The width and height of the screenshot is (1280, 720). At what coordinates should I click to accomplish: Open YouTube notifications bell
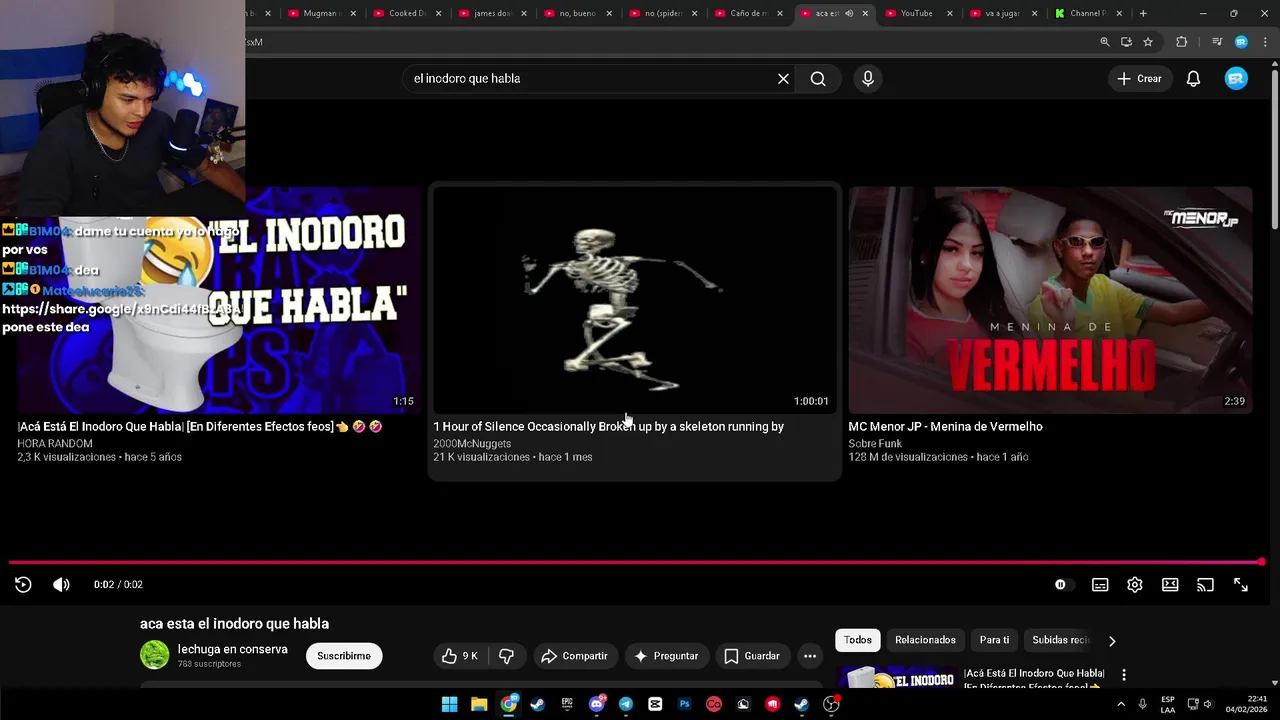(x=1193, y=79)
